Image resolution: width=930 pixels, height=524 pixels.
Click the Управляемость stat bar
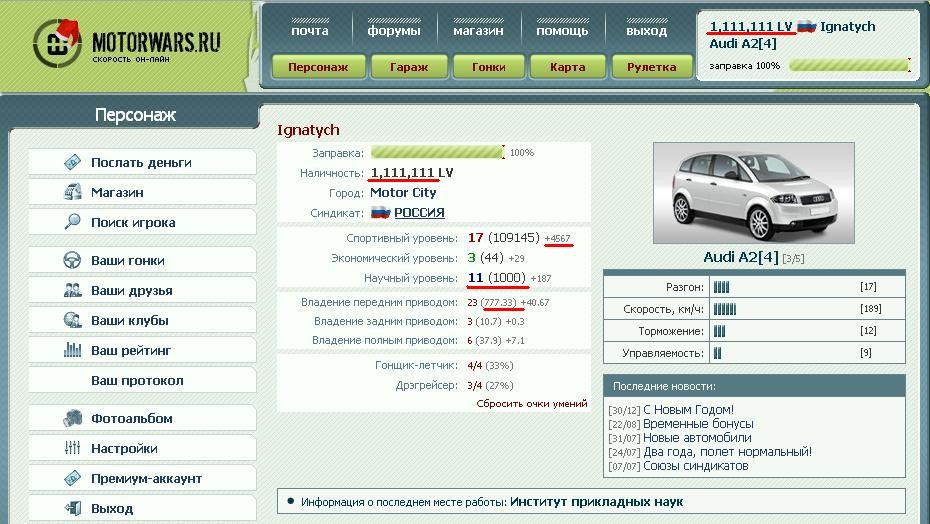click(x=718, y=353)
